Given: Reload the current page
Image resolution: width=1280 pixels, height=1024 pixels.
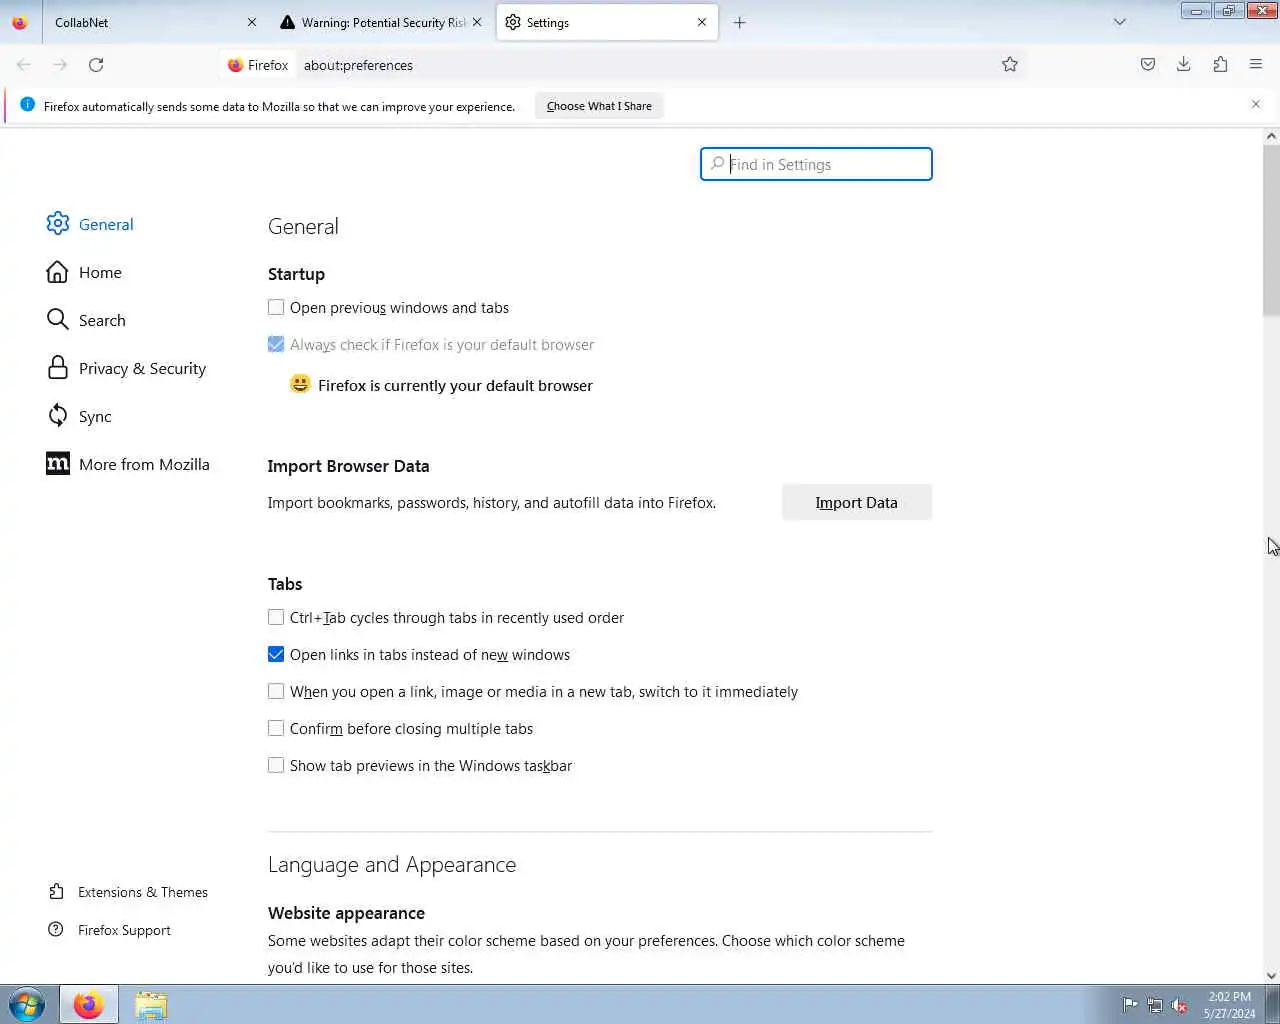Looking at the screenshot, I should click(x=96, y=65).
